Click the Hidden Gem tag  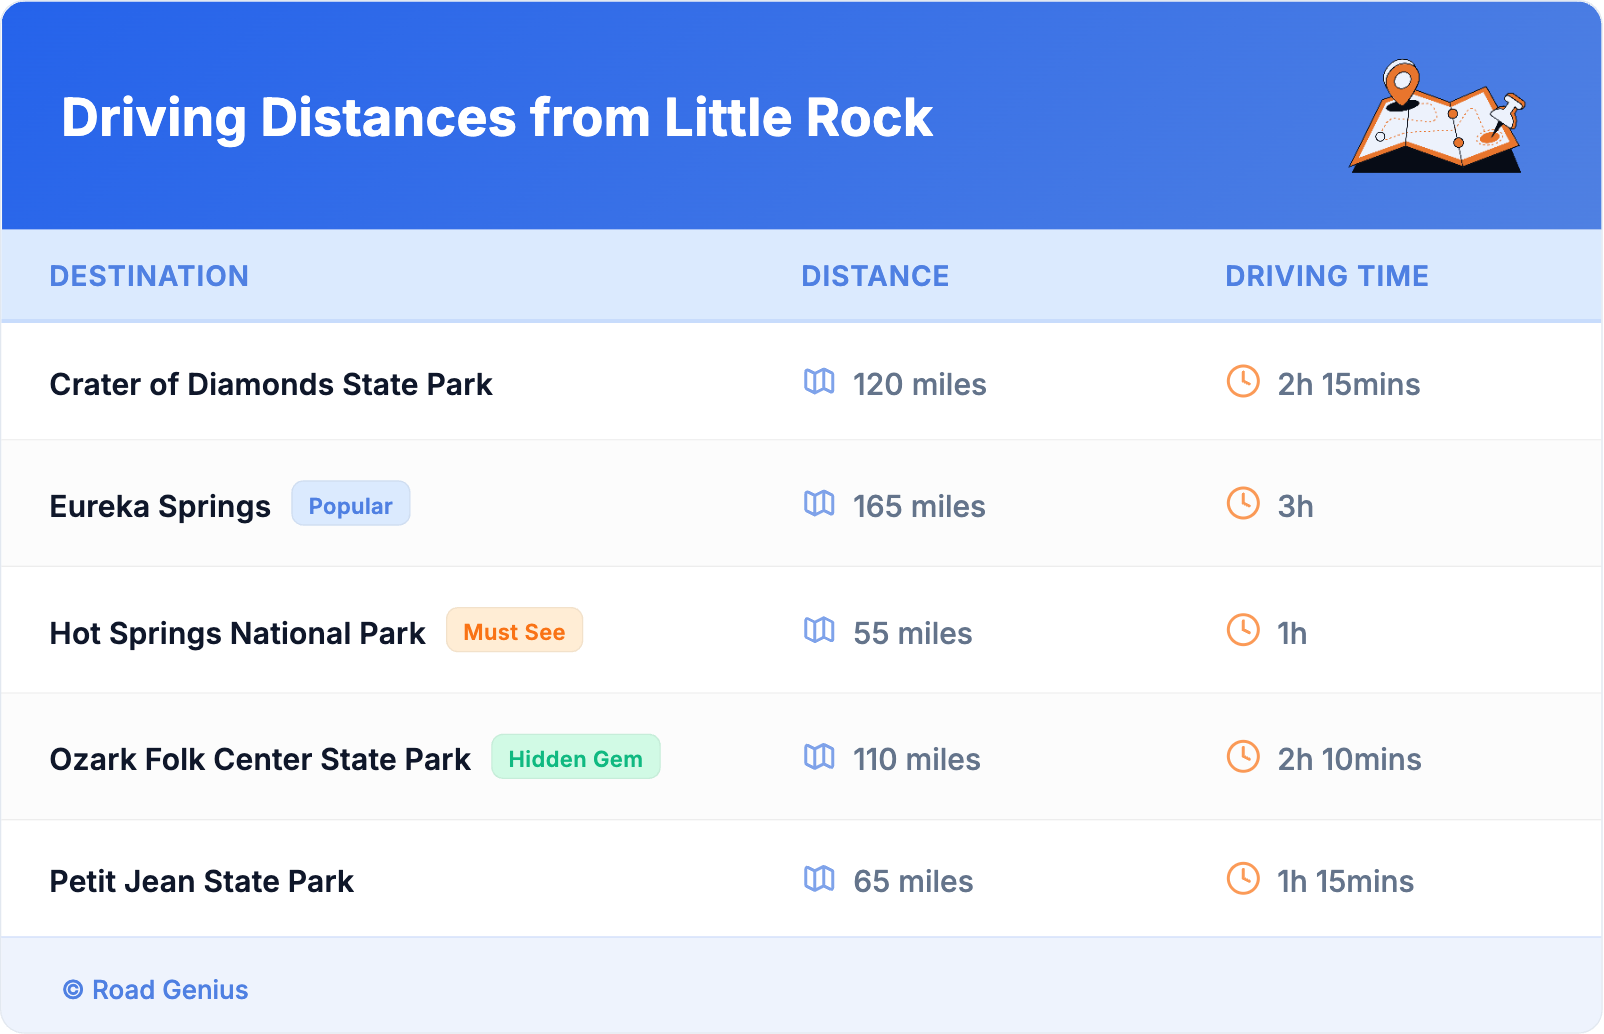tap(575, 758)
